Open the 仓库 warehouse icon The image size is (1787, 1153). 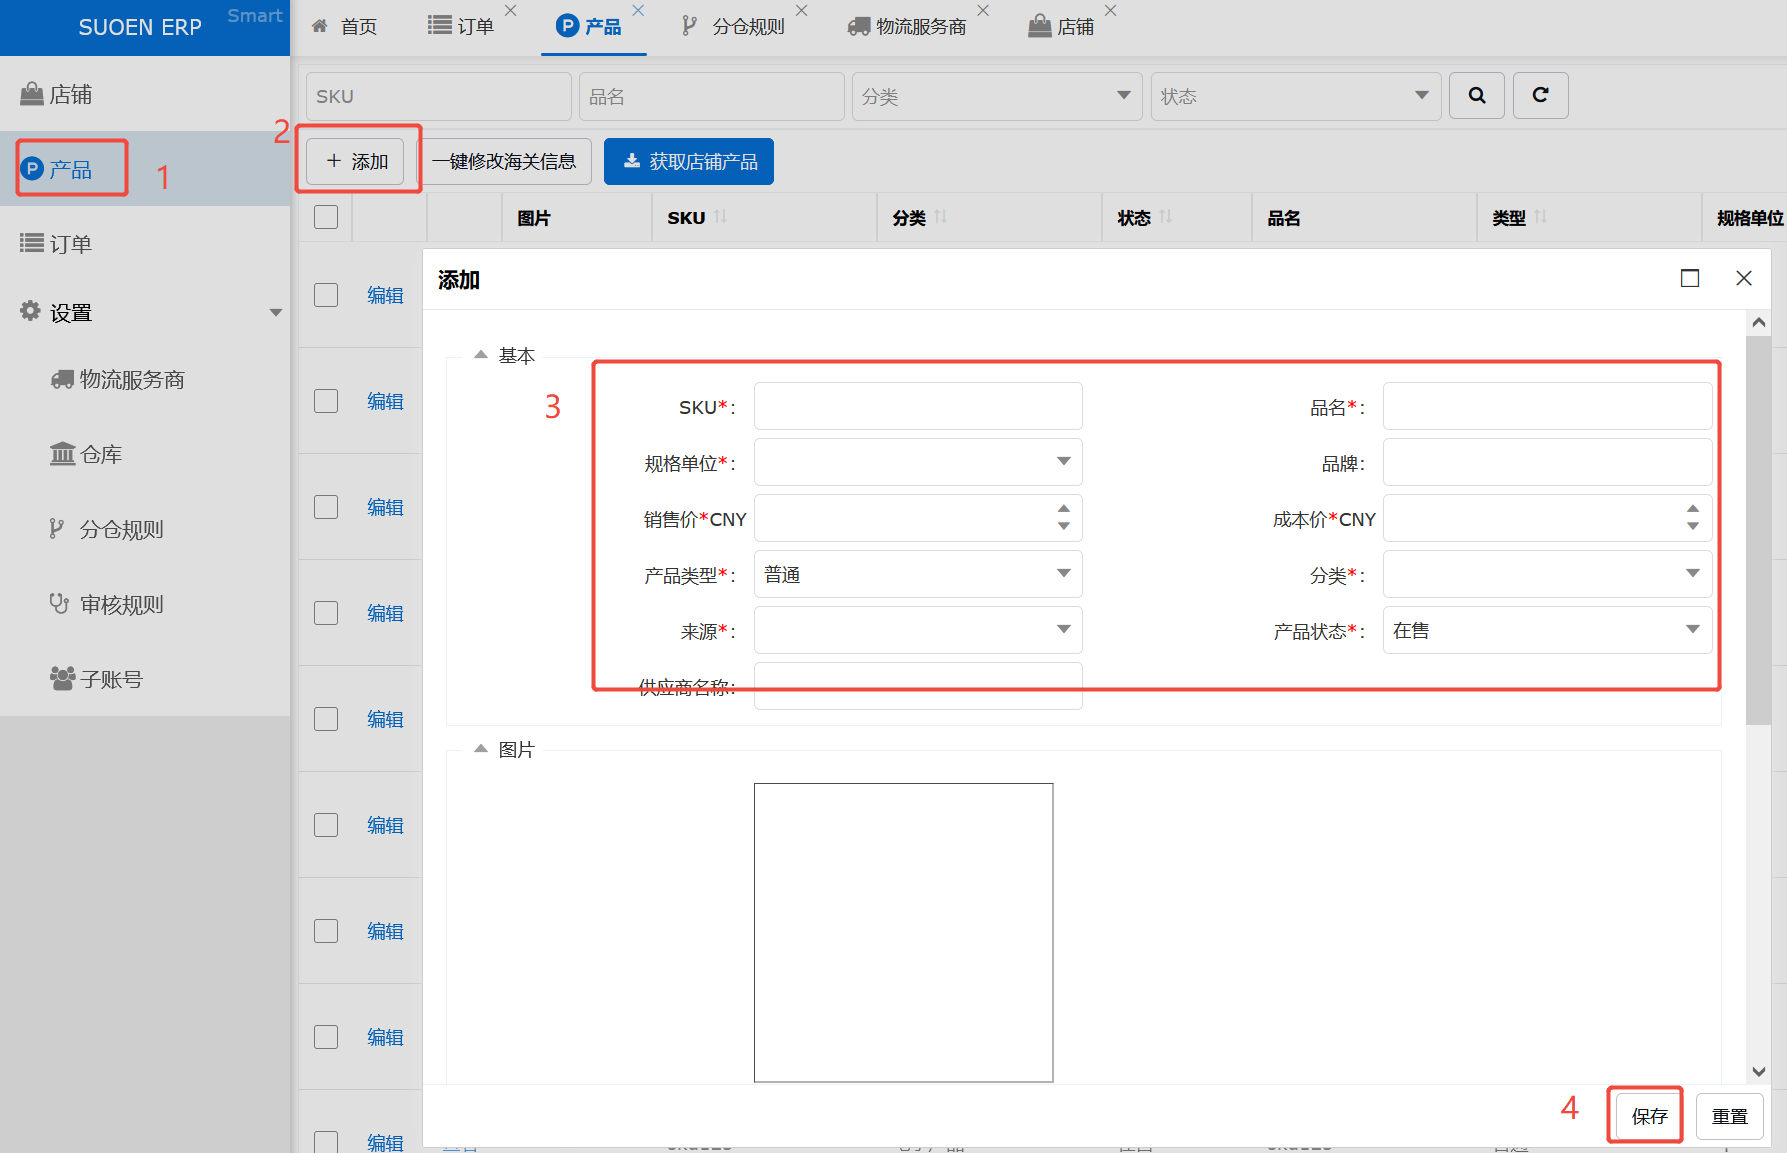(62, 453)
